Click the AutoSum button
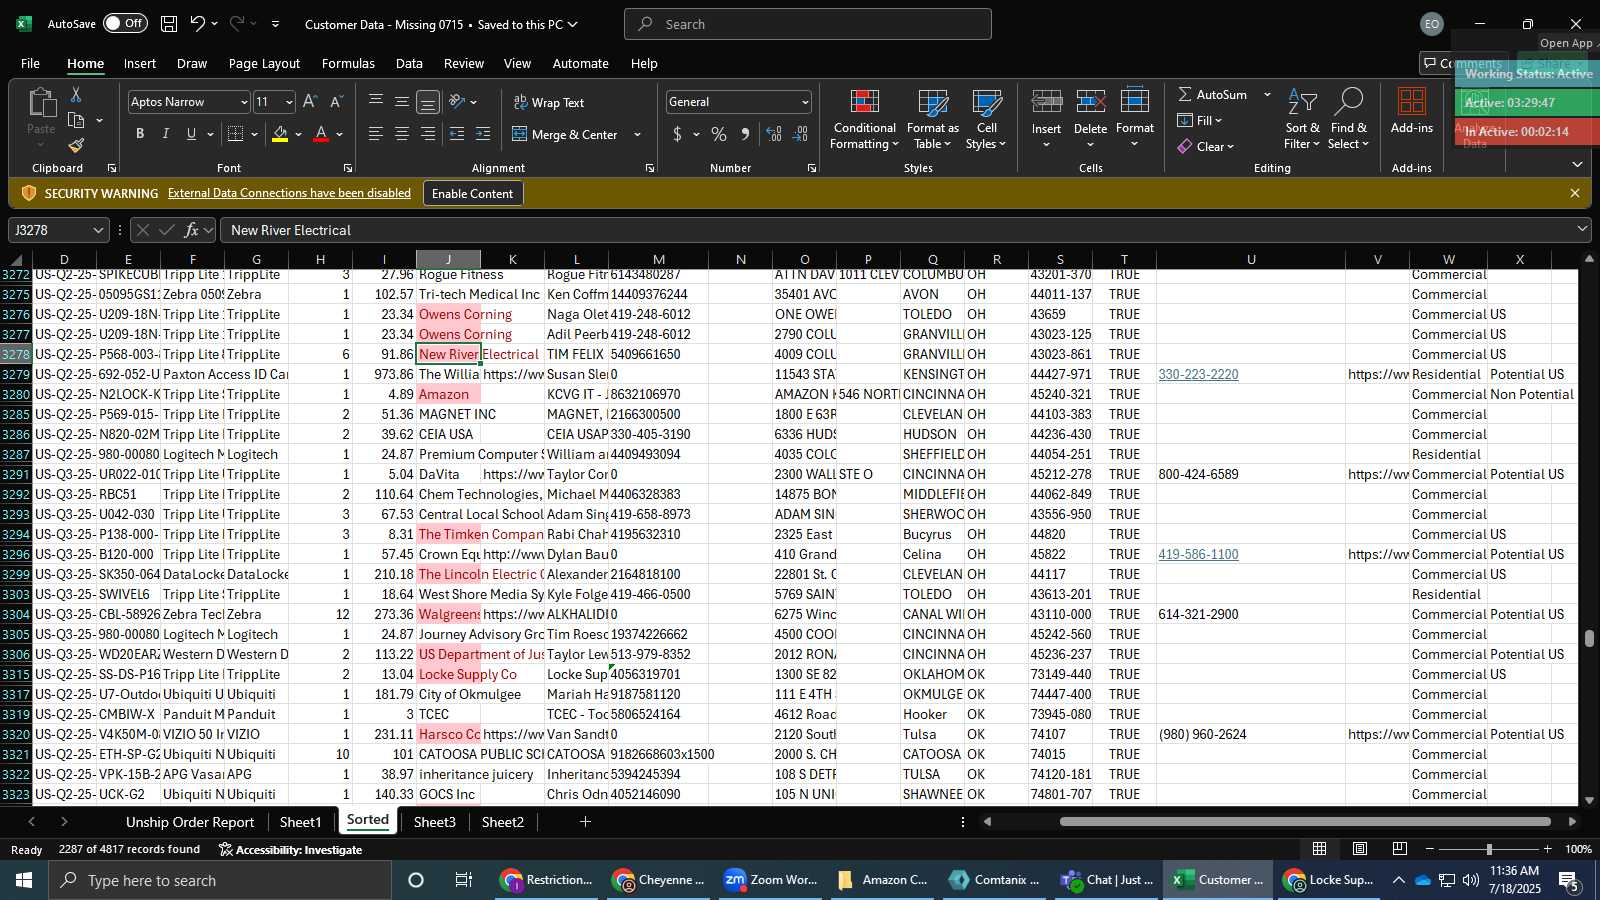1600x900 pixels. [1212, 94]
